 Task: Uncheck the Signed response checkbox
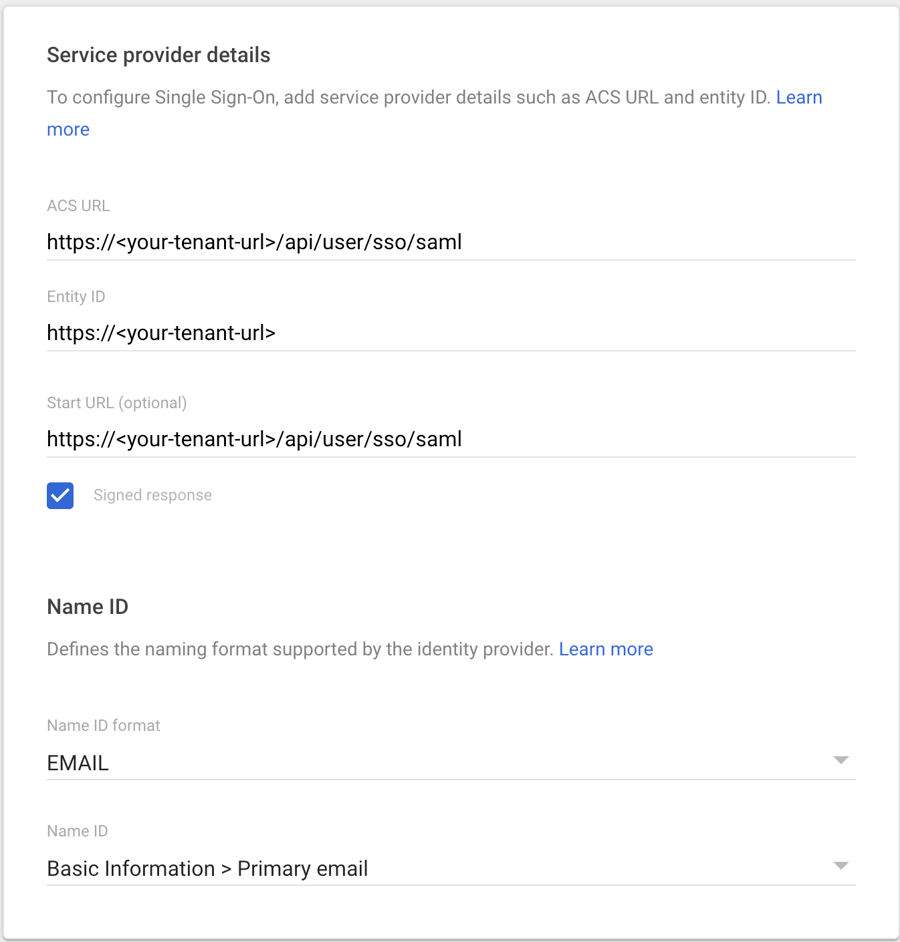tap(60, 495)
